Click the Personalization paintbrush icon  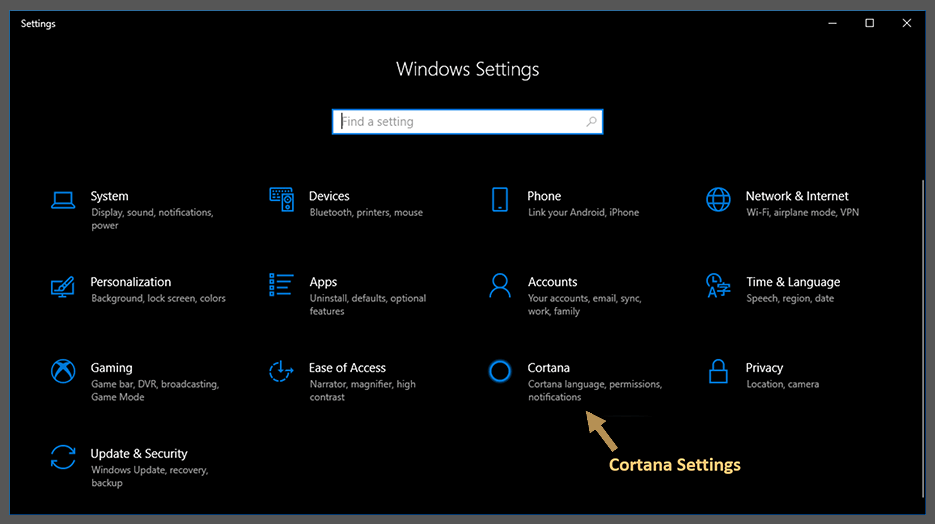pos(63,287)
